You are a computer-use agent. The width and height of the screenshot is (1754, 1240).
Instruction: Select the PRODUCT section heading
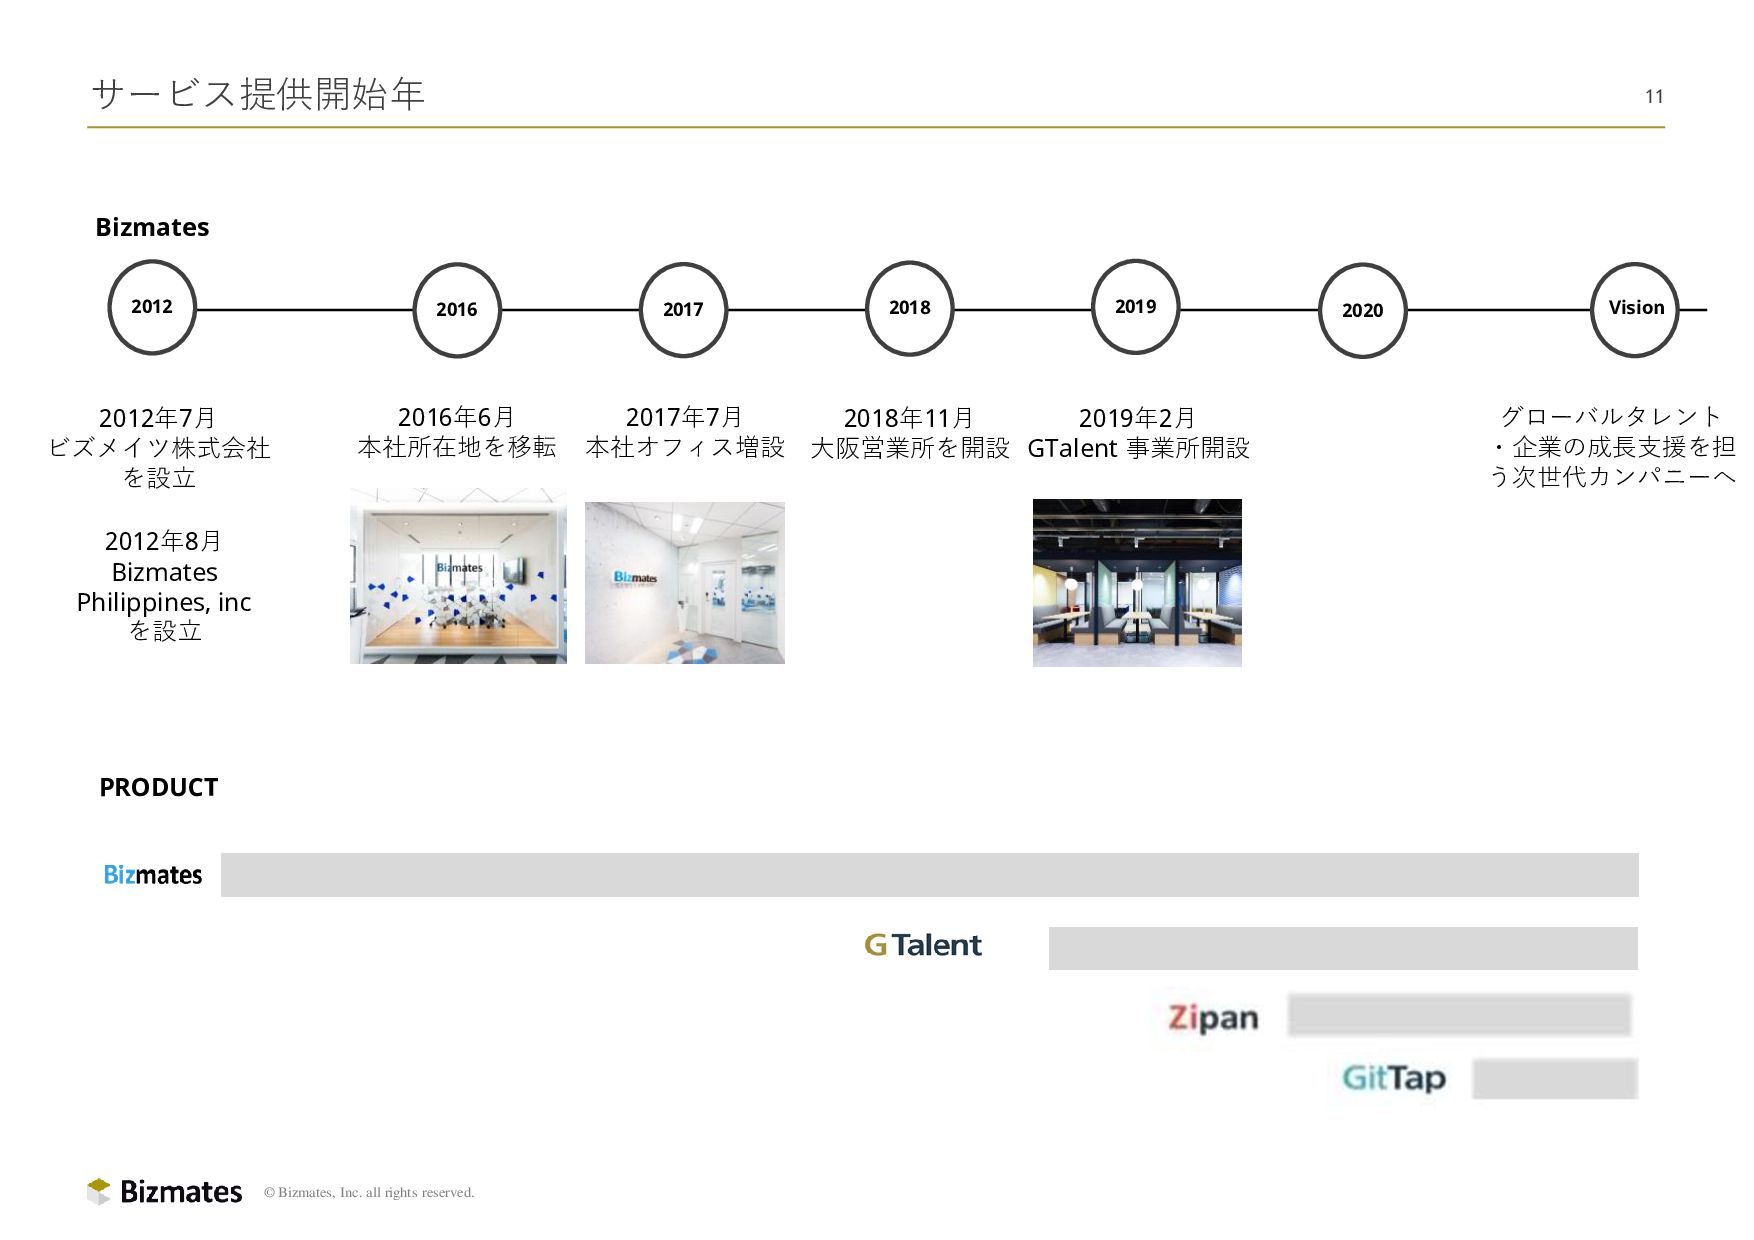click(x=158, y=787)
